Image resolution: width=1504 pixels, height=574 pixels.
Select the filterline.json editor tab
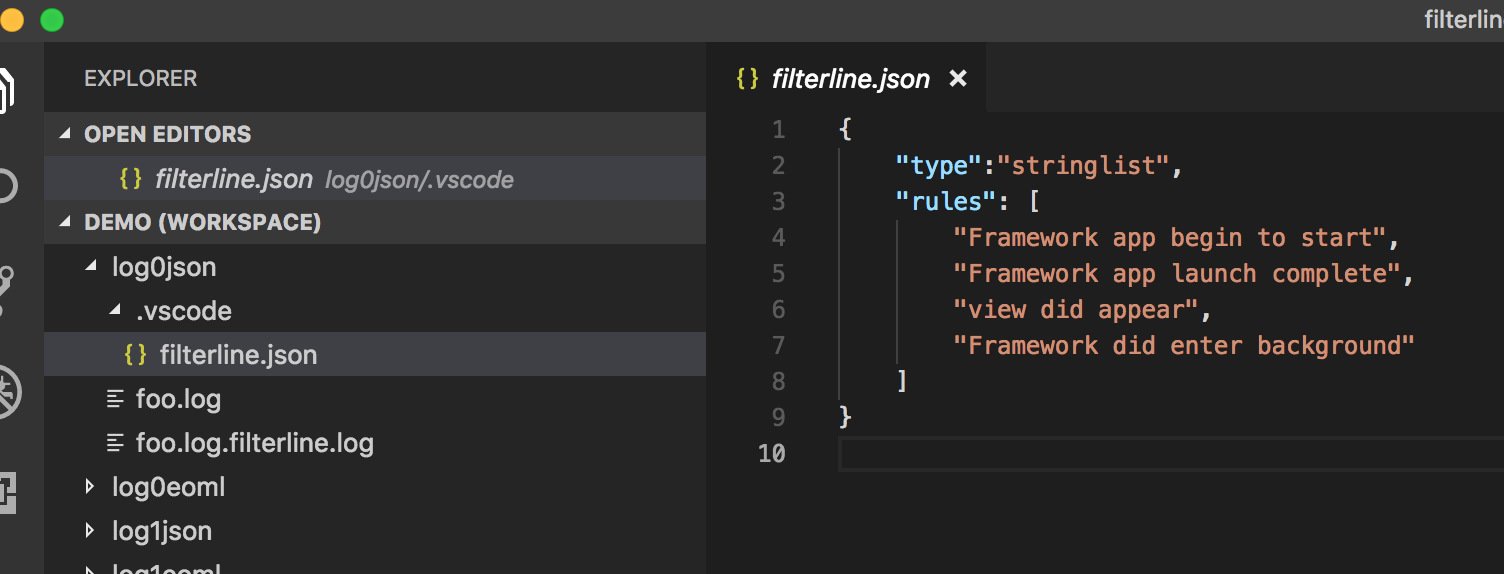[846, 78]
